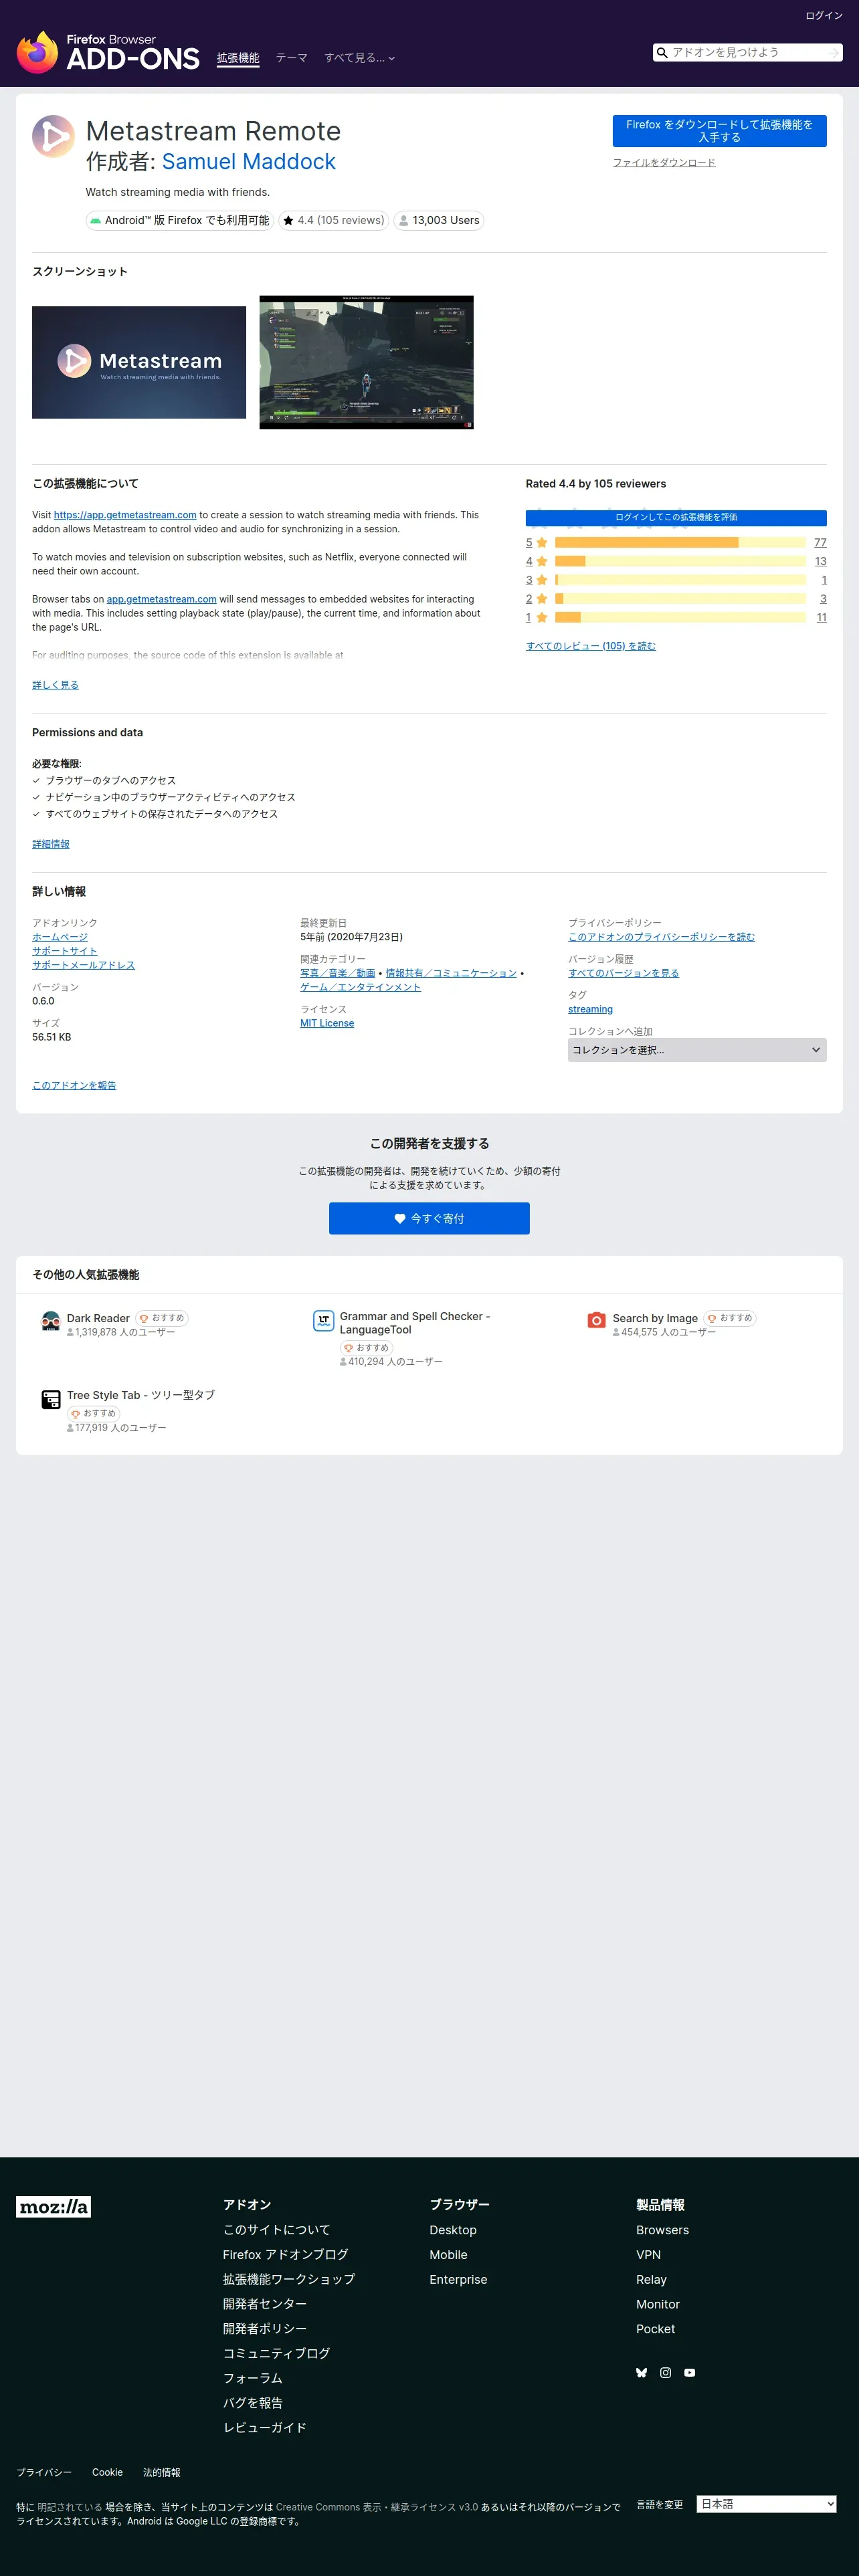Open the 日本語 language selector
This screenshot has width=859, height=2576.
click(x=767, y=2504)
